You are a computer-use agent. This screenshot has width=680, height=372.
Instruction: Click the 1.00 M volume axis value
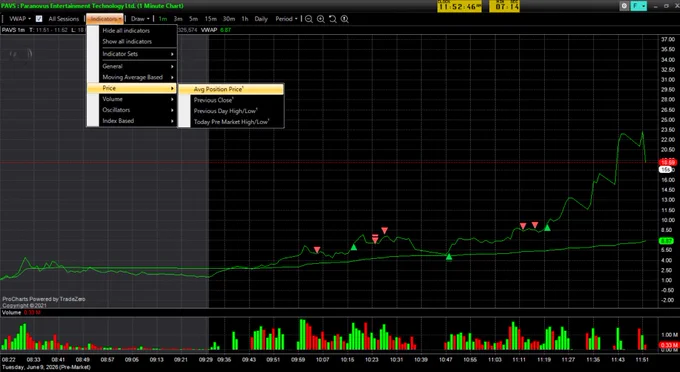coord(669,335)
